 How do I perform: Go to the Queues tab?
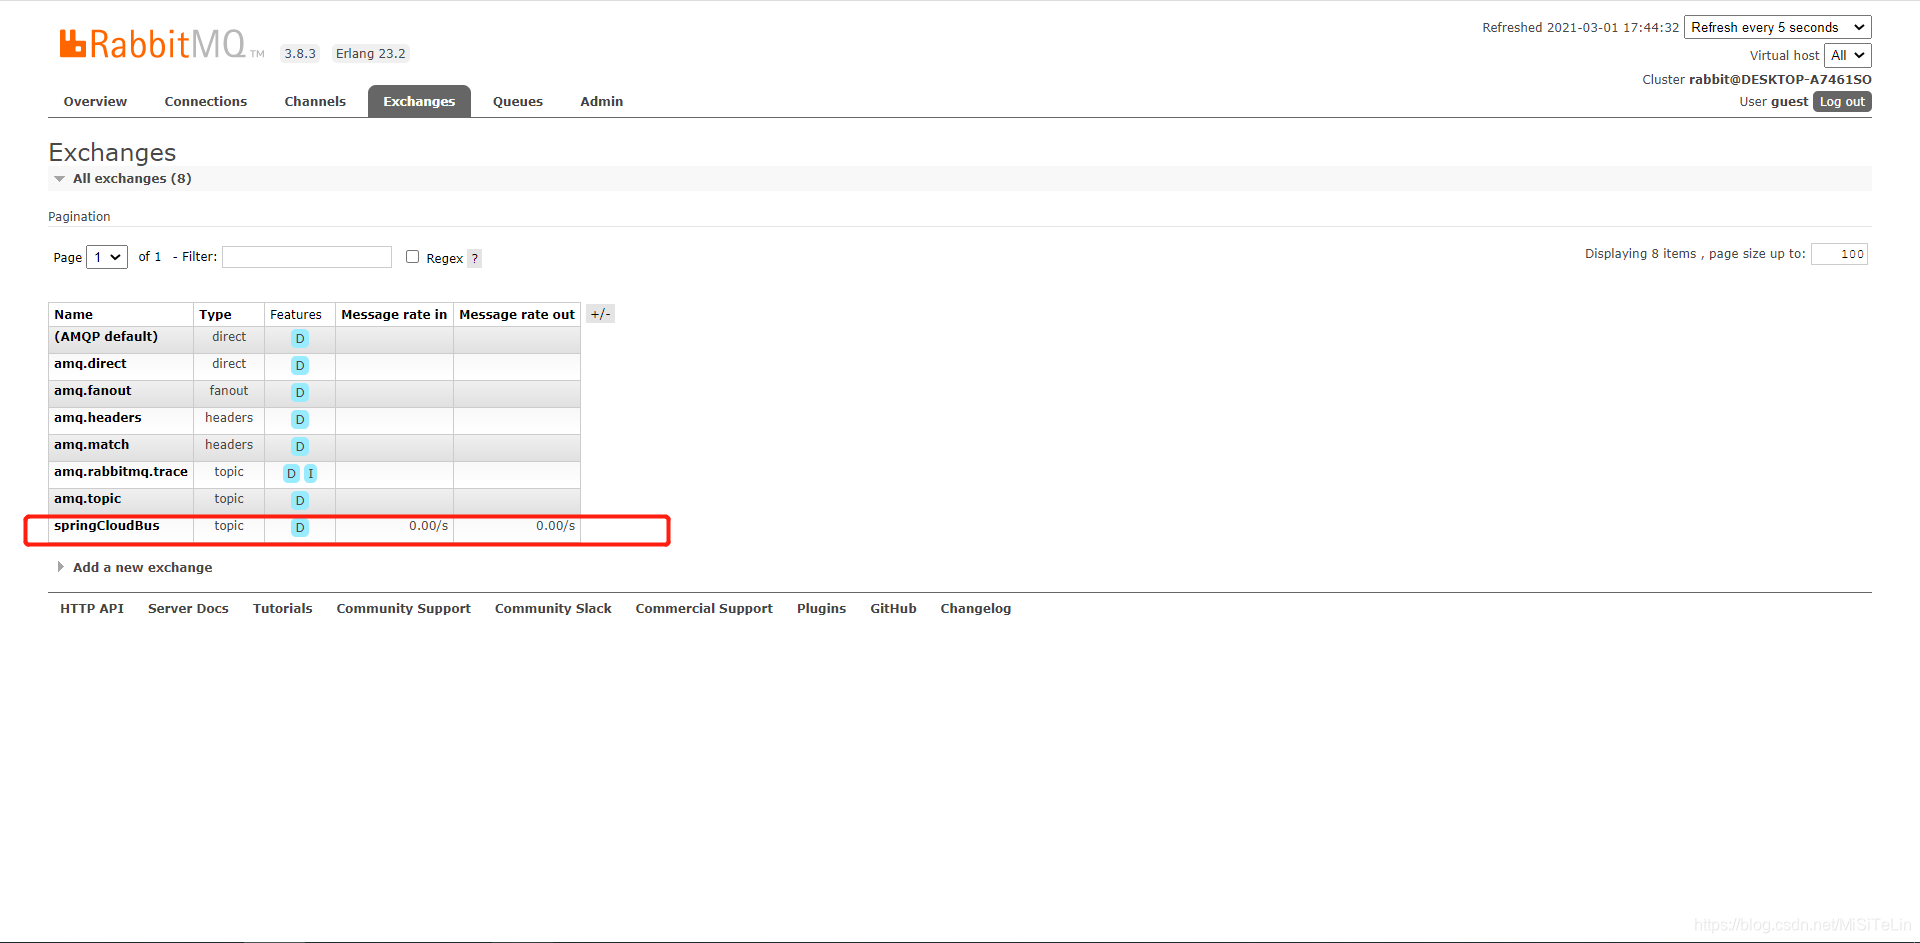pos(518,101)
